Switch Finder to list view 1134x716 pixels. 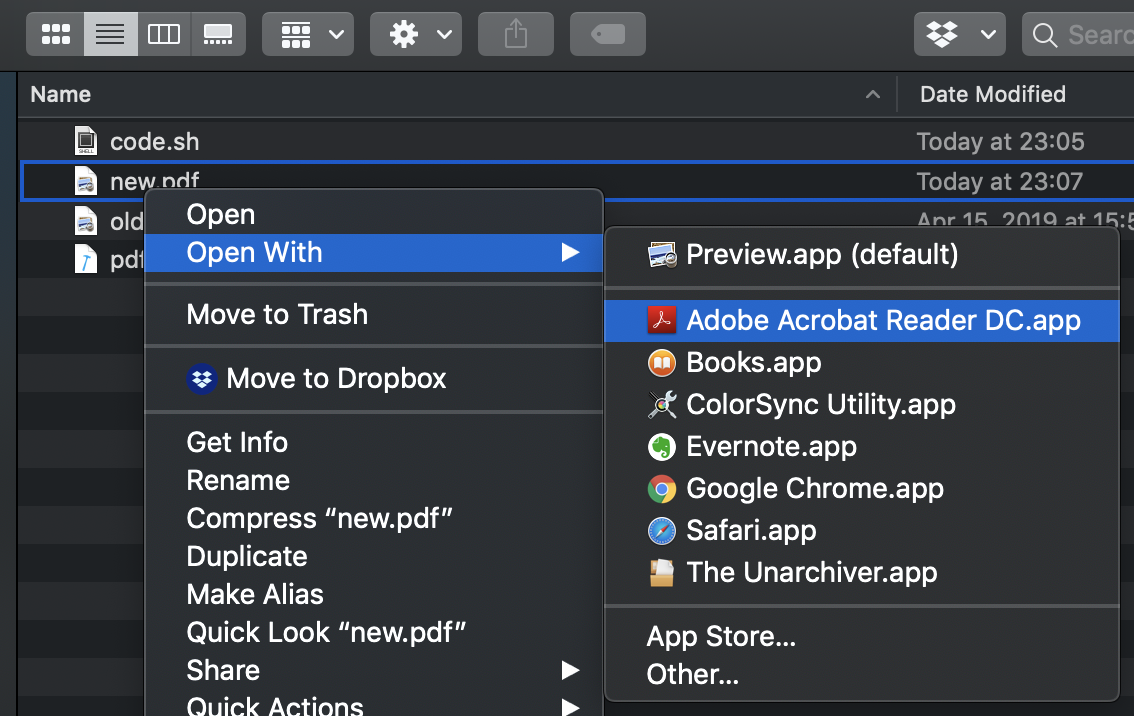tap(111, 34)
